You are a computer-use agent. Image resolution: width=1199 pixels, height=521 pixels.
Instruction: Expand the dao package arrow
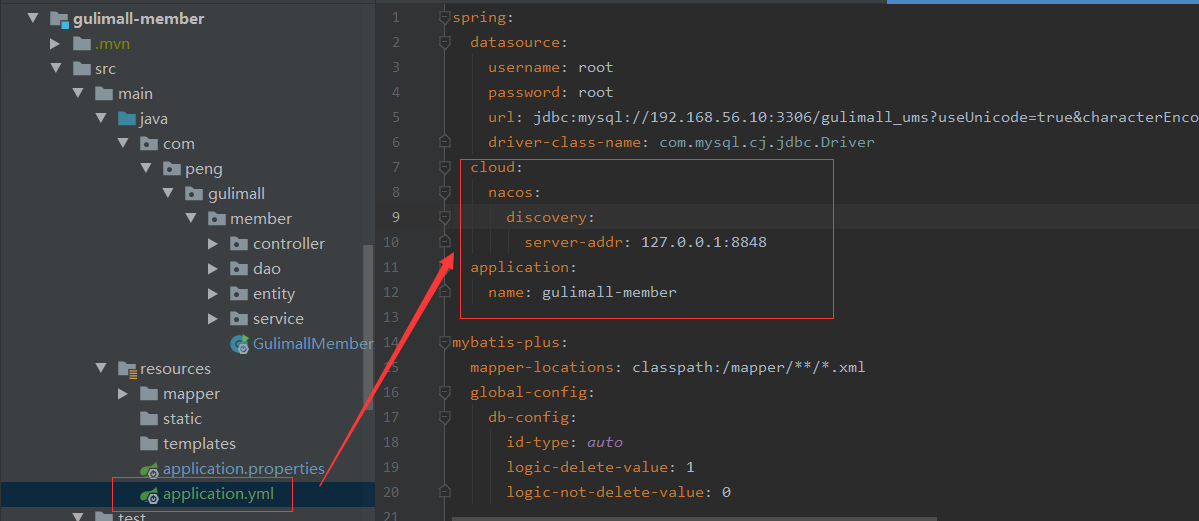(213, 269)
